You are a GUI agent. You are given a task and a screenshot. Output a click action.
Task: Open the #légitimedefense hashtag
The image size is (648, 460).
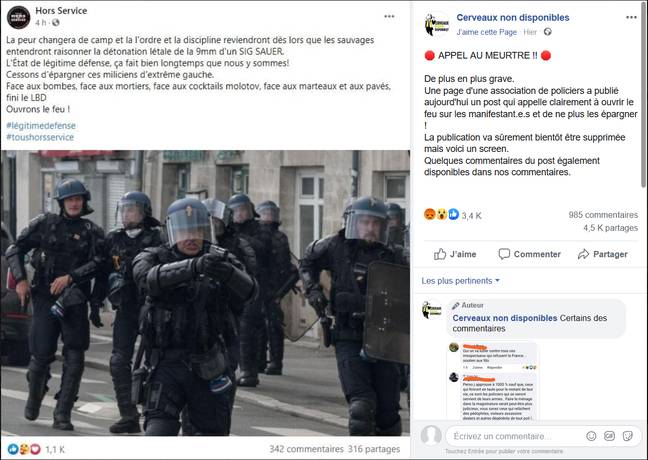(x=41, y=126)
